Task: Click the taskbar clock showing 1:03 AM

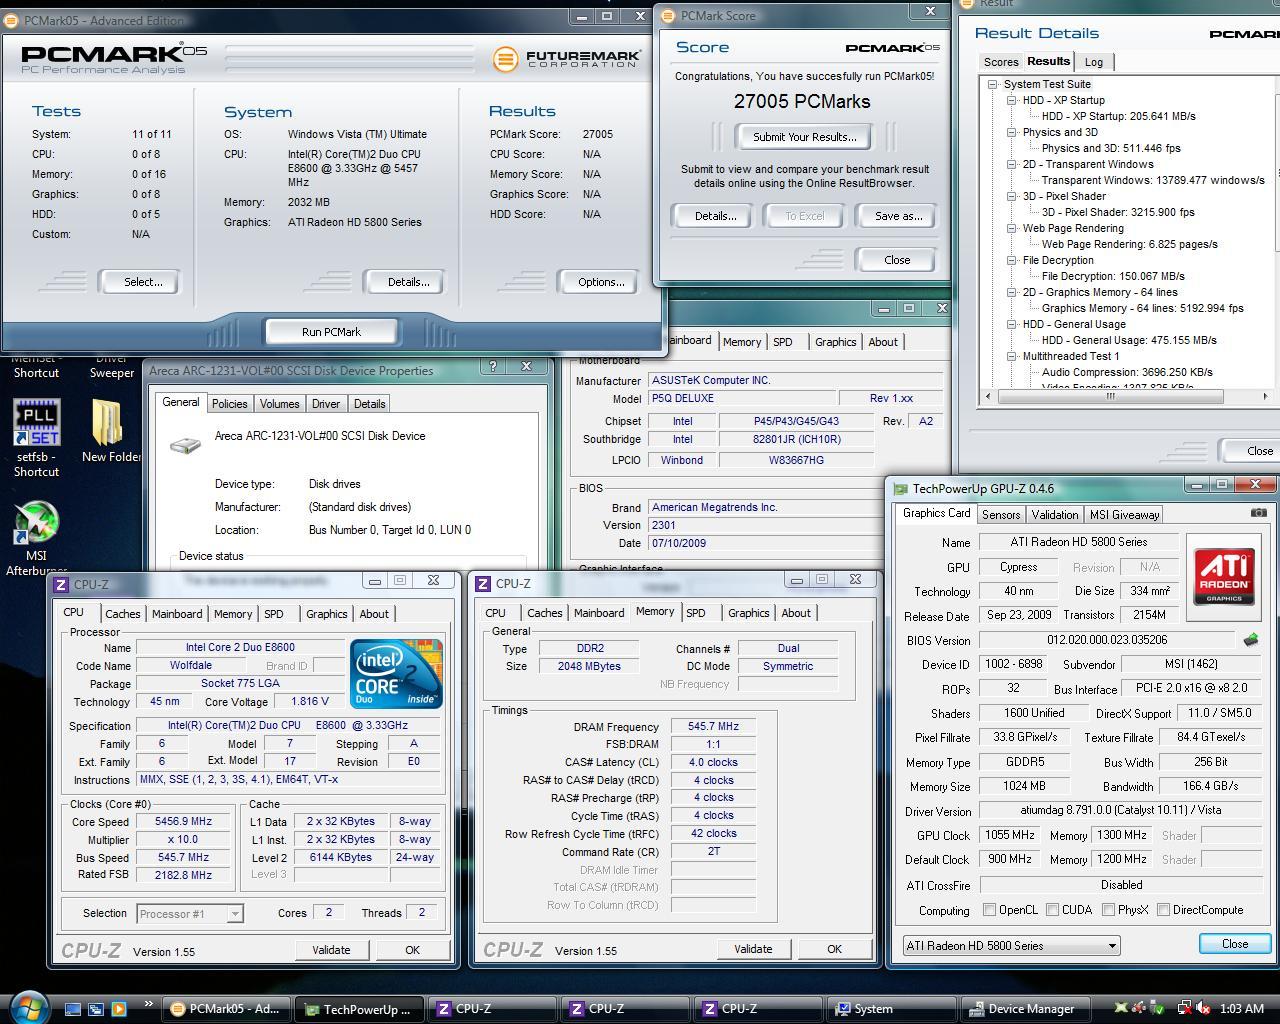Action: [1241, 1009]
